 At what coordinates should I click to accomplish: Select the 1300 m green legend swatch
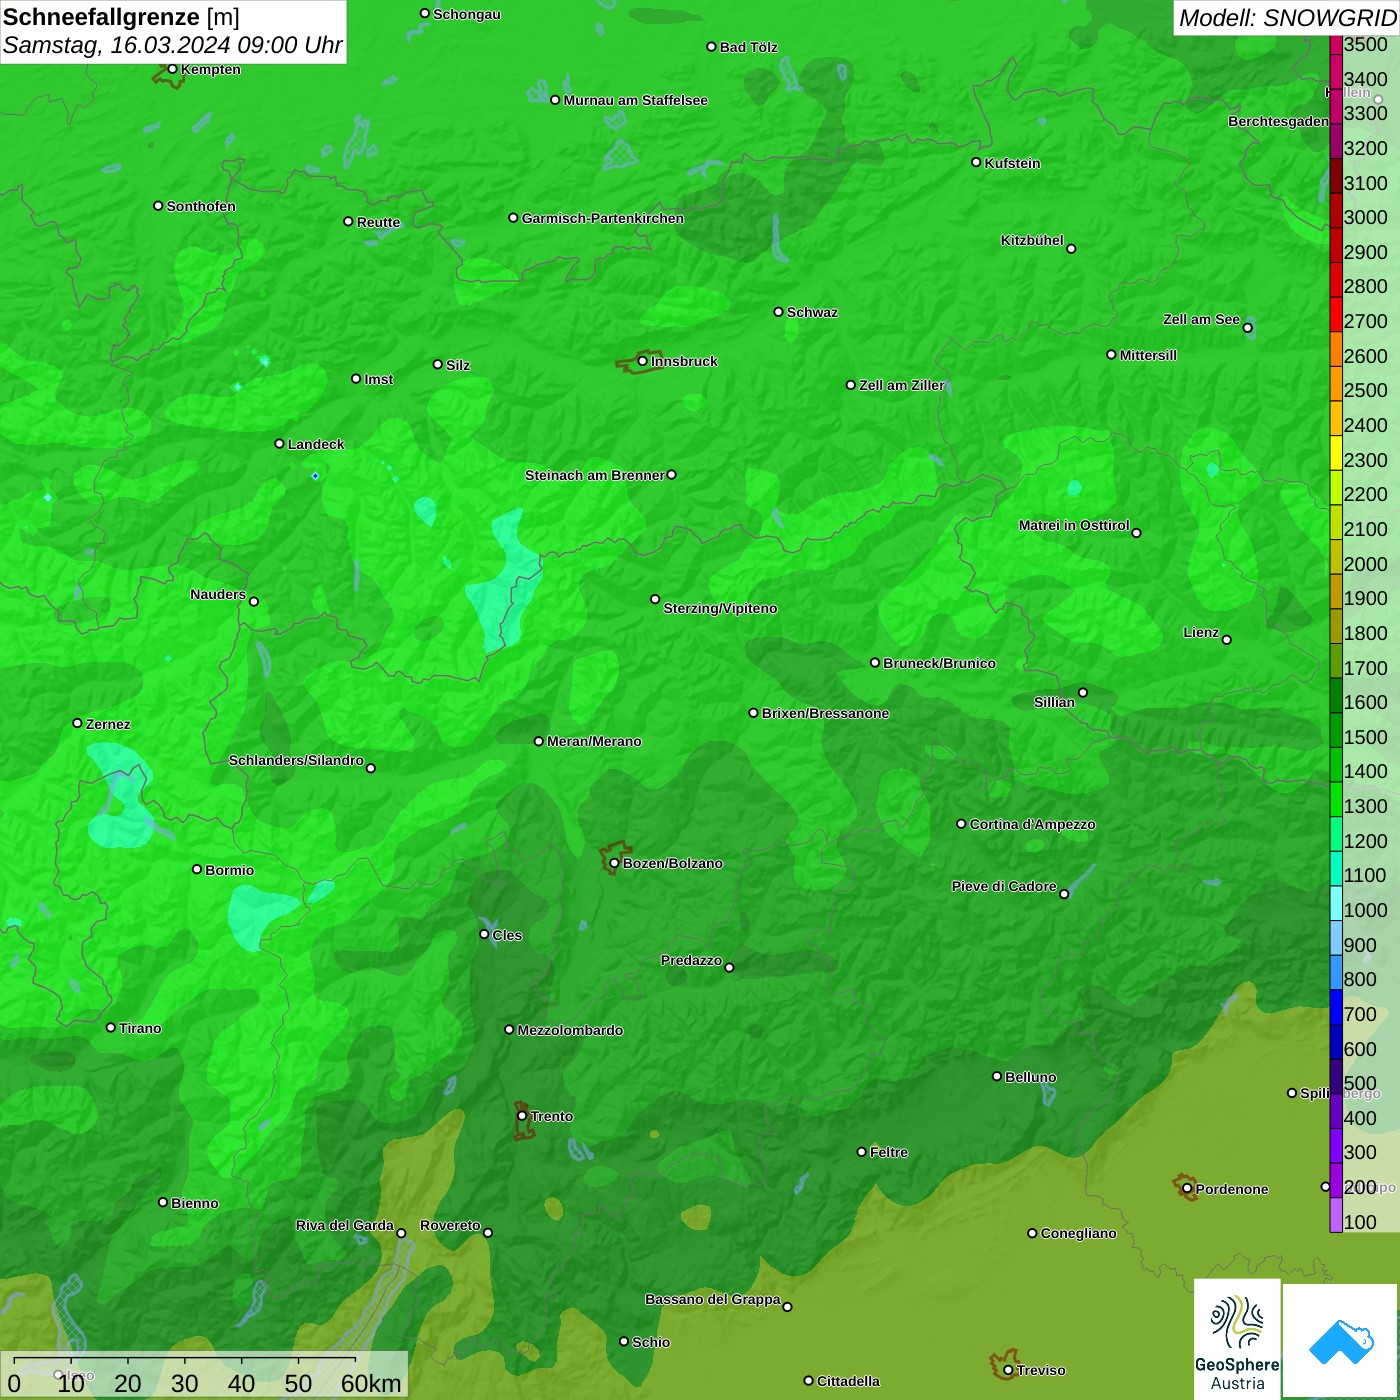pos(1336,799)
